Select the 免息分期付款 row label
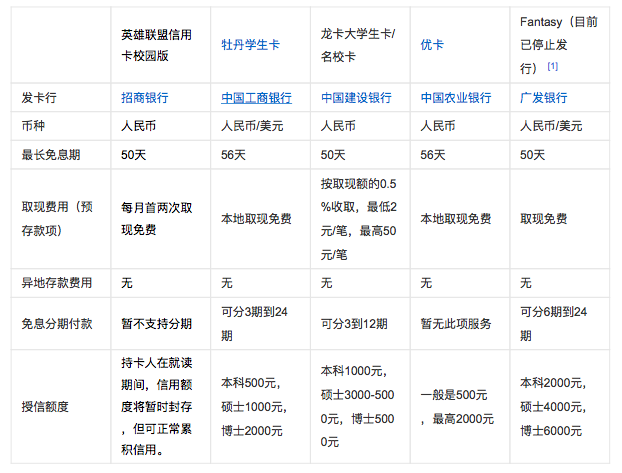The image size is (622, 473). point(57,324)
